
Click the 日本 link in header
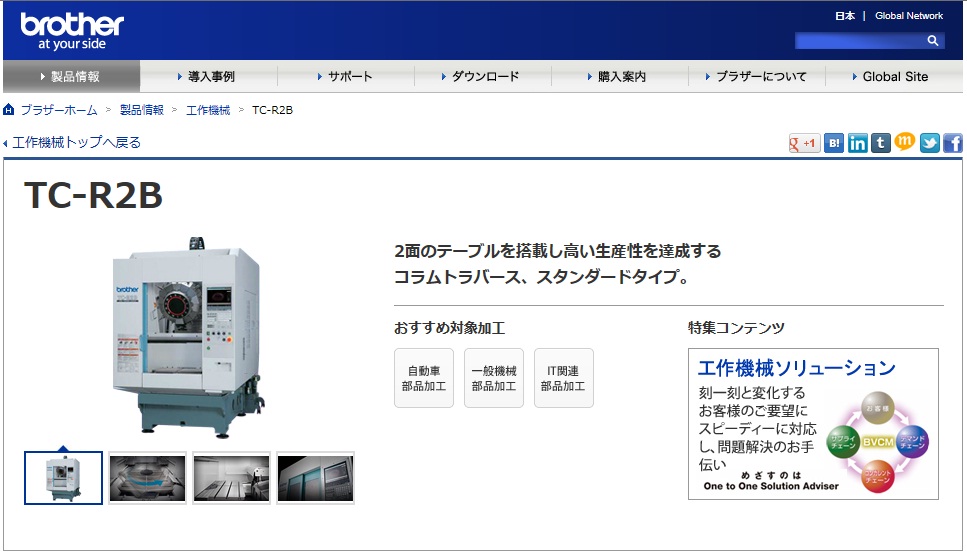click(845, 16)
